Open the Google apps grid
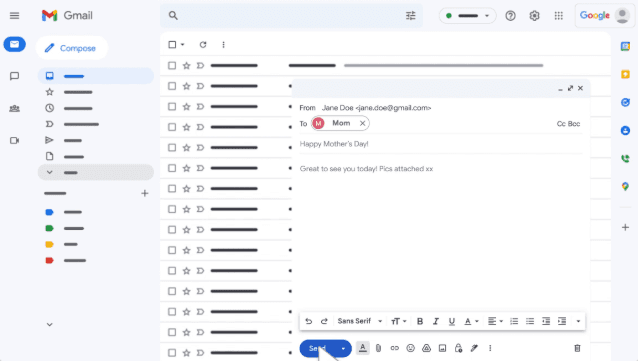 [x=559, y=15]
